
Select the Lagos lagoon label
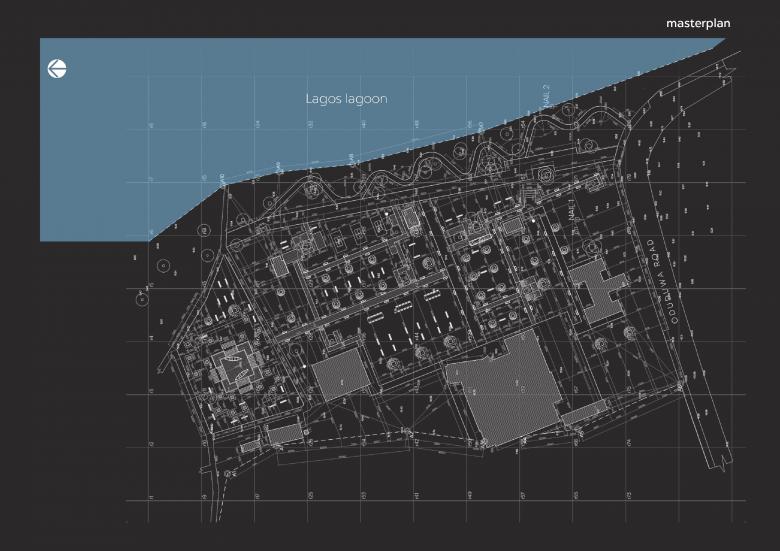346,99
